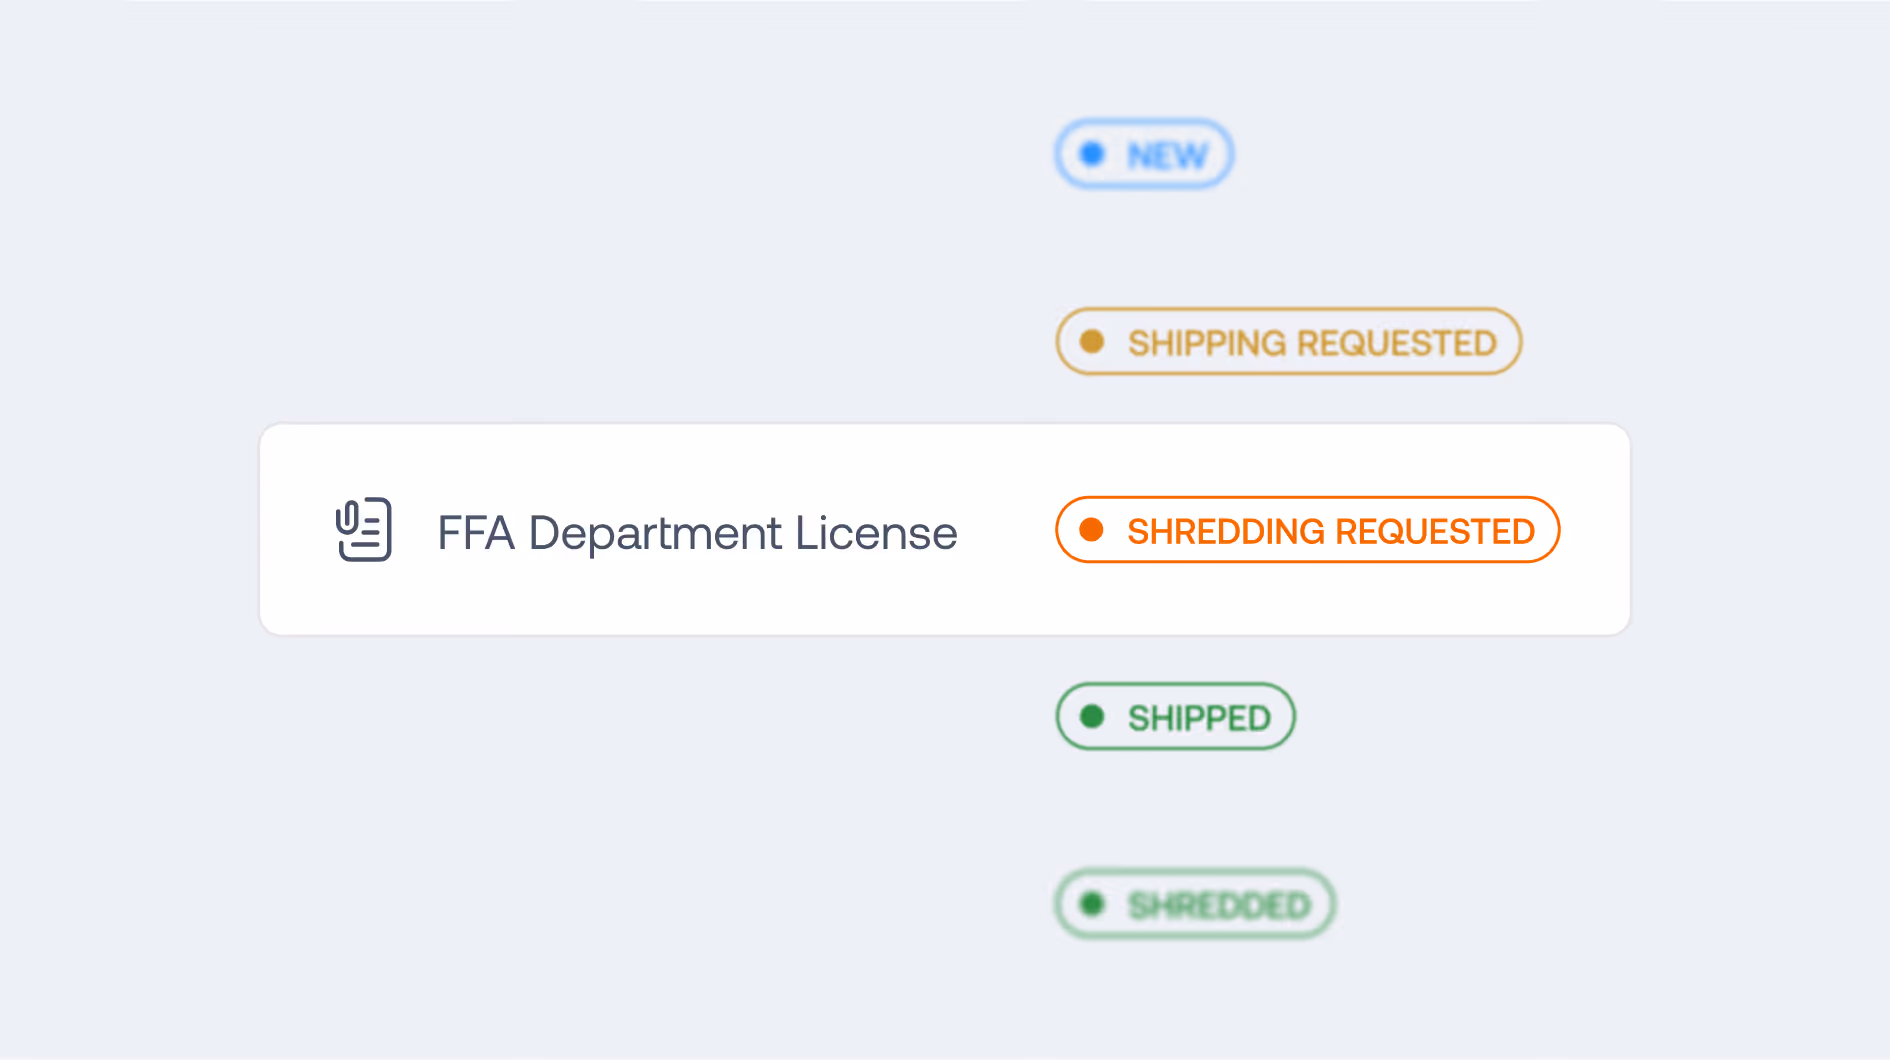
Task: Click the SHIPPING REQUESTED status badge
Action: 1289,342
